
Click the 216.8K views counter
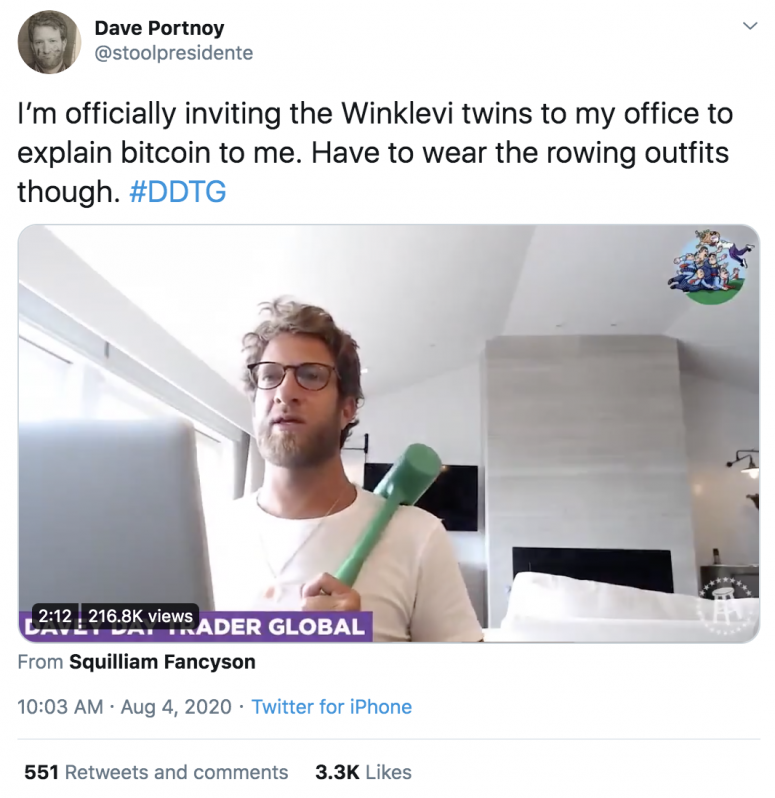pyautogui.click(x=140, y=616)
